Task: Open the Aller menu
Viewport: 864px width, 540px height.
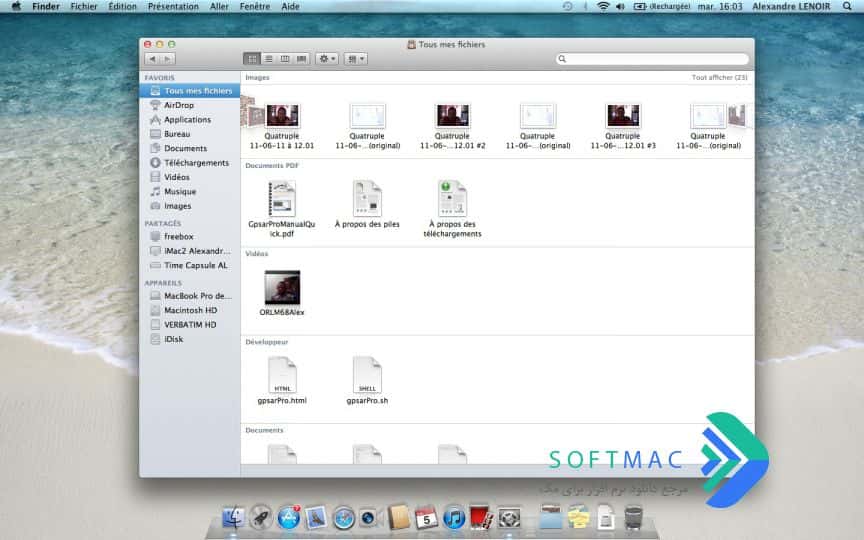Action: [x=219, y=7]
